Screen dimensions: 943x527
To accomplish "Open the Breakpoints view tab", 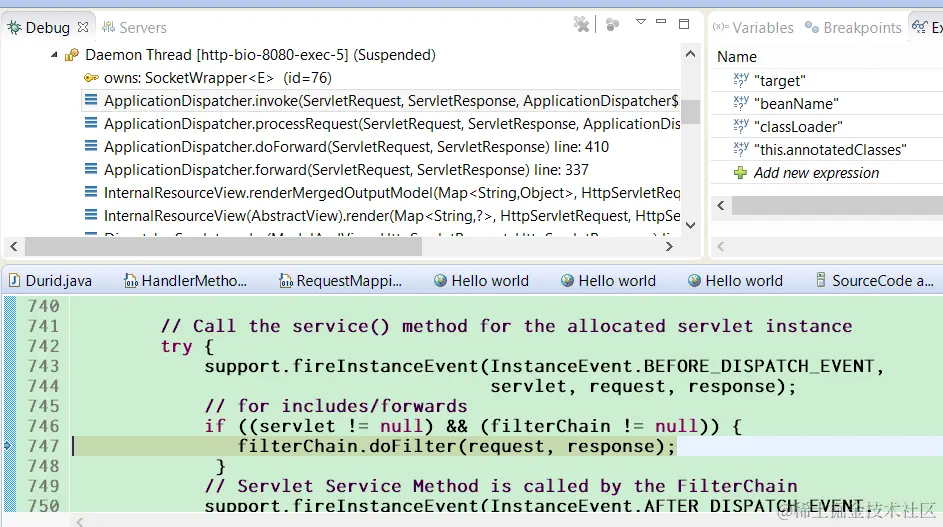I will [853, 28].
